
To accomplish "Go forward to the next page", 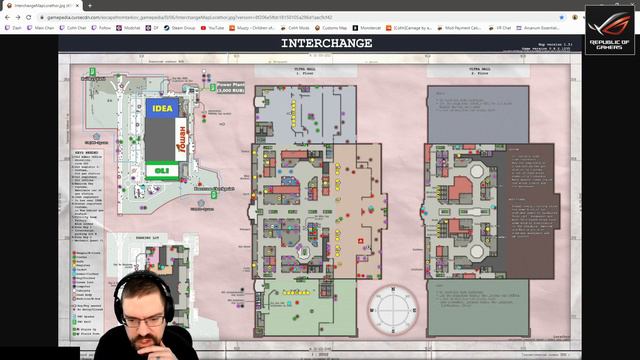I will pyautogui.click(x=18, y=18).
